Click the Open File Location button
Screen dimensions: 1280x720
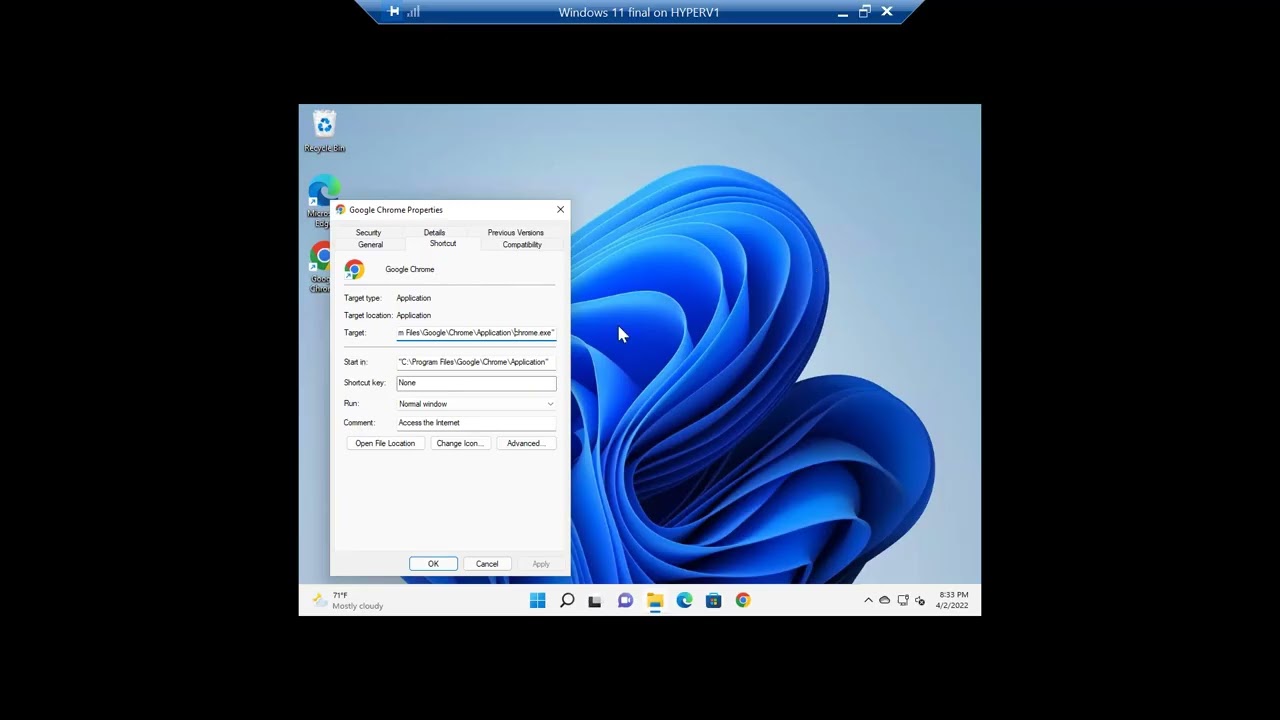click(x=385, y=443)
